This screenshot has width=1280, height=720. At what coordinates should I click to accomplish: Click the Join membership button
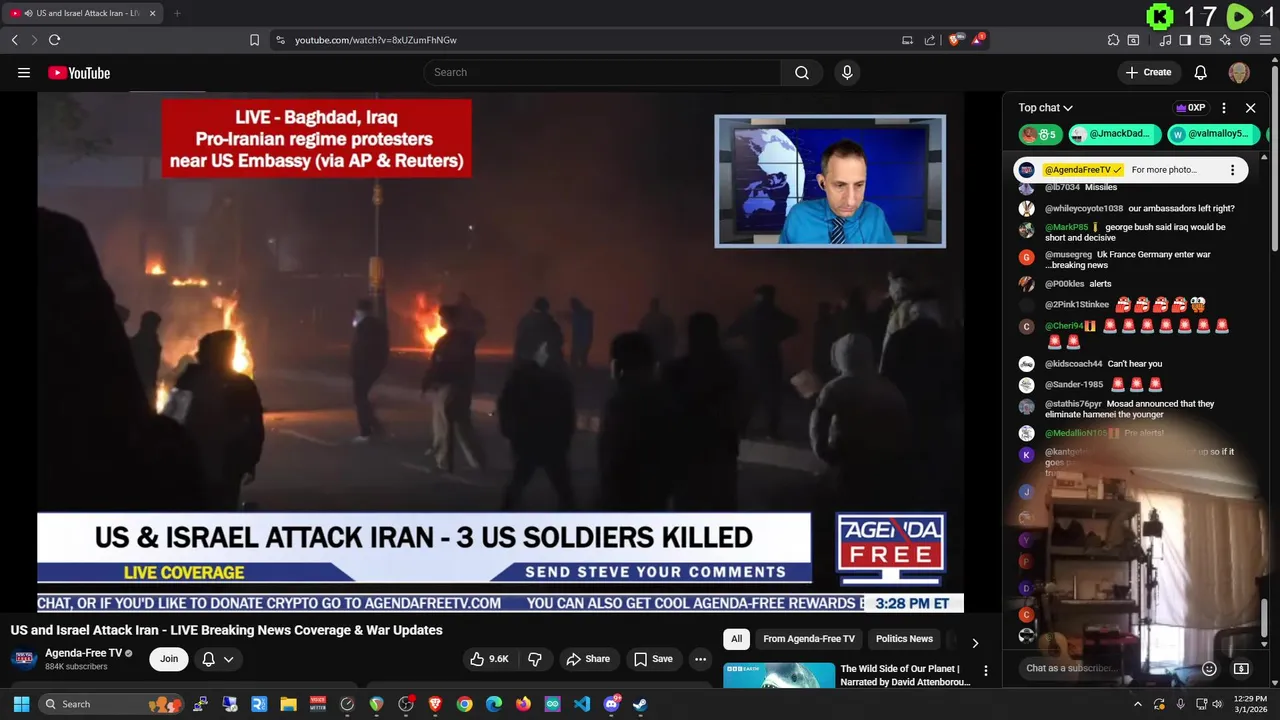[169, 659]
